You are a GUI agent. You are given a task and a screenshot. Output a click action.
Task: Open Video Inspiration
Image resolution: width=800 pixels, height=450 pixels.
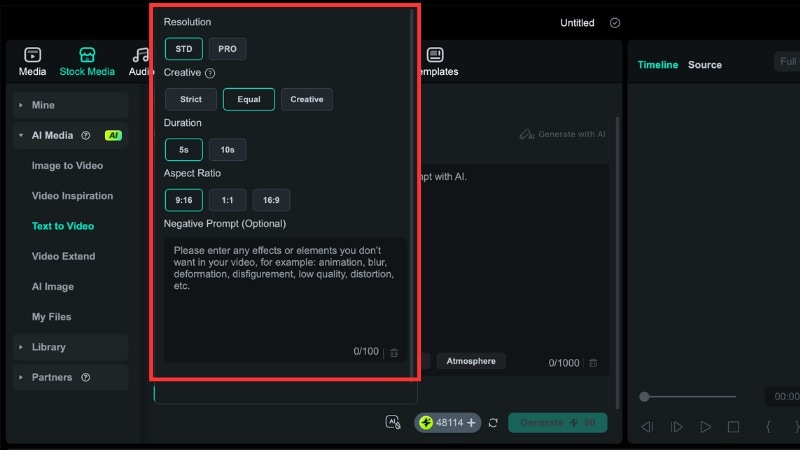[x=72, y=196]
